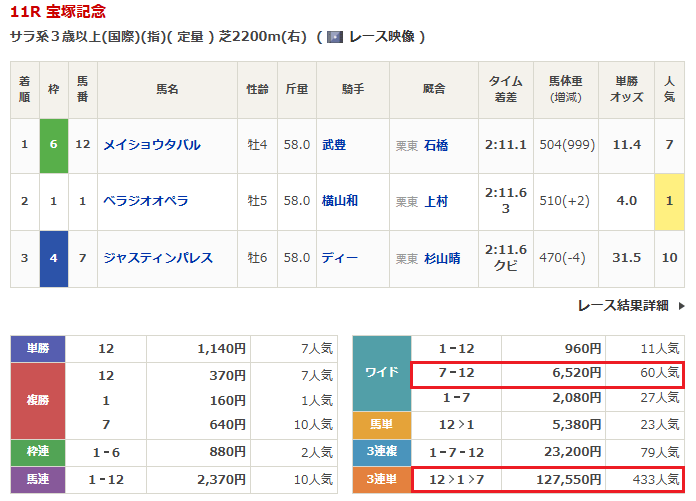The width and height of the screenshot is (696, 501).
Task: Click the race video film icon
Action: (335, 37)
